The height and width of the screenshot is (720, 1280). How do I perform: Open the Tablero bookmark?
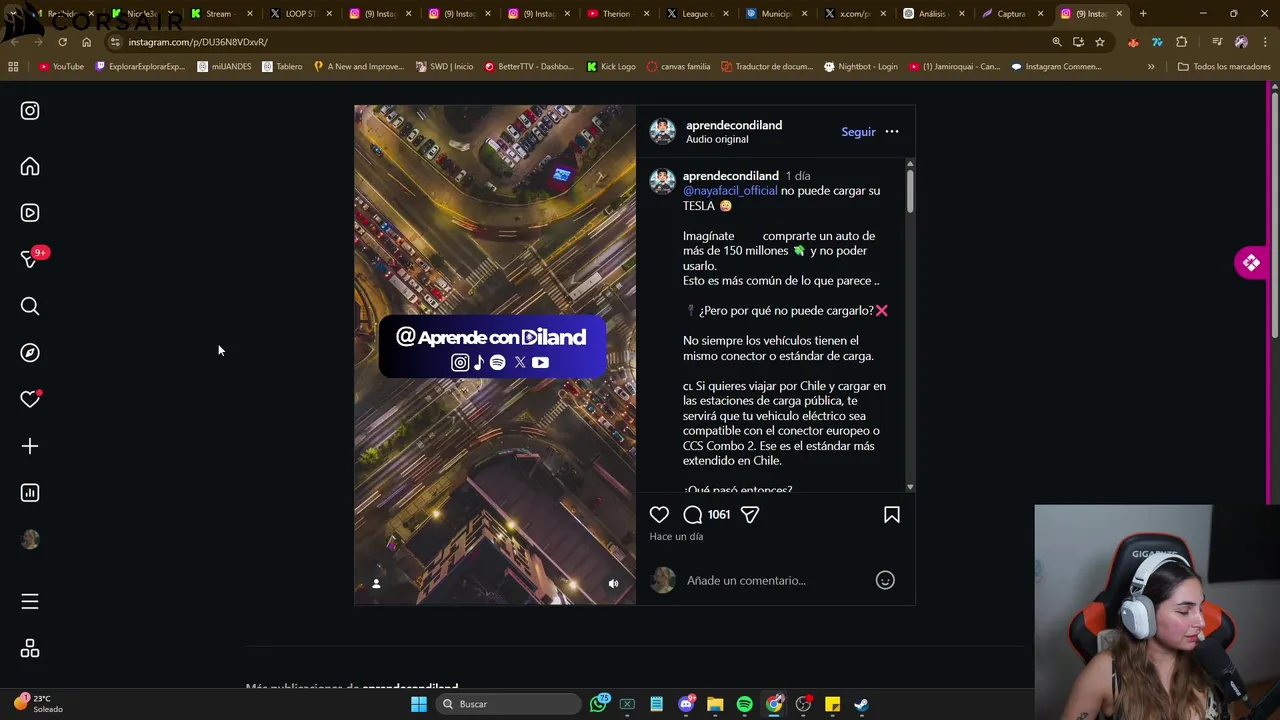tap(282, 67)
